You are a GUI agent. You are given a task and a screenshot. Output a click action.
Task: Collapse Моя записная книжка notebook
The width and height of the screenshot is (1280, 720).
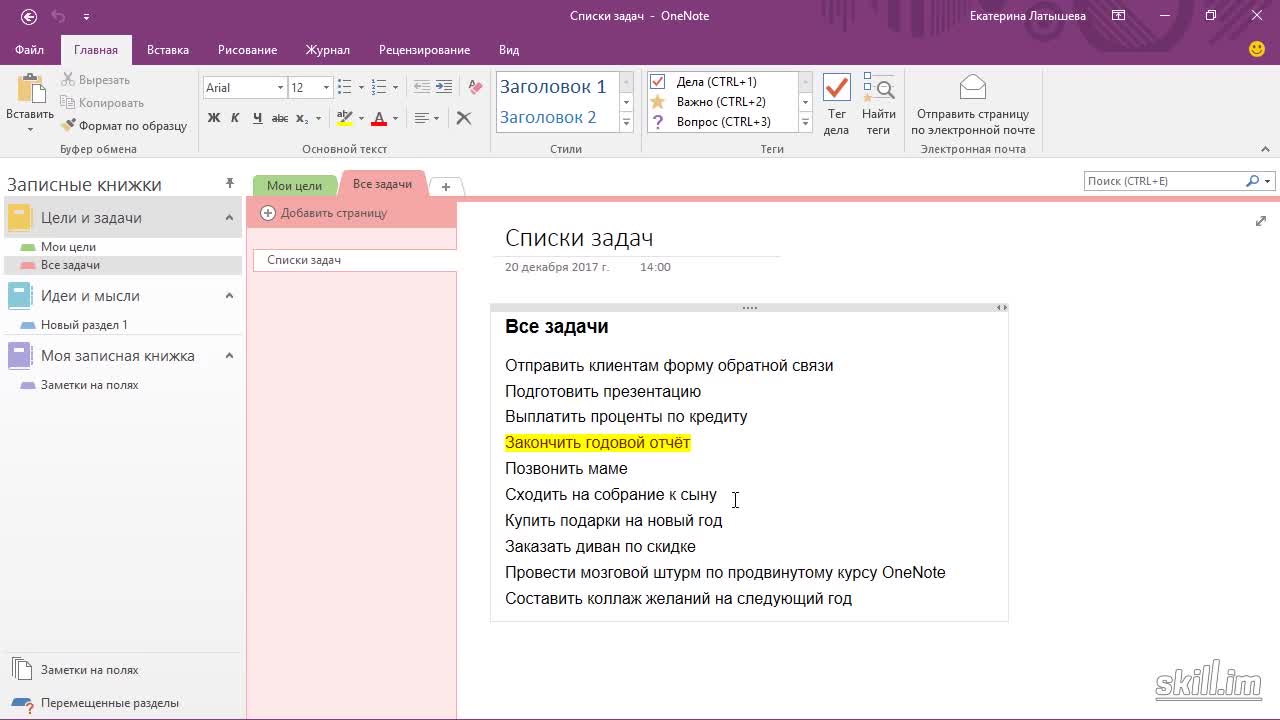coord(229,356)
